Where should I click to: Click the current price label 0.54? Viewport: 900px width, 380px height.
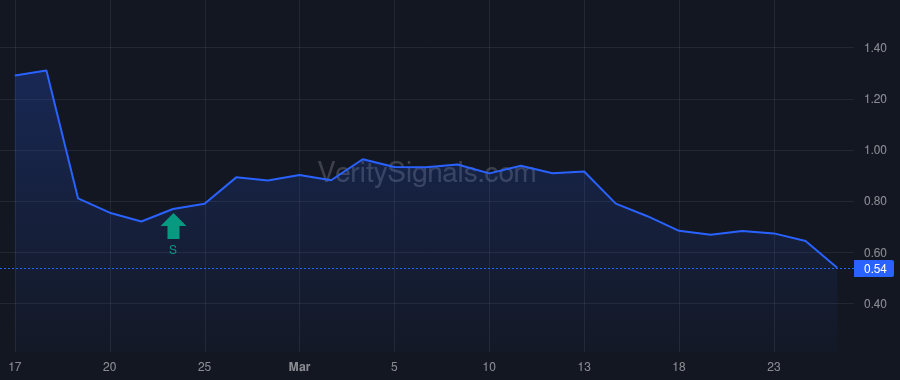coord(875,269)
